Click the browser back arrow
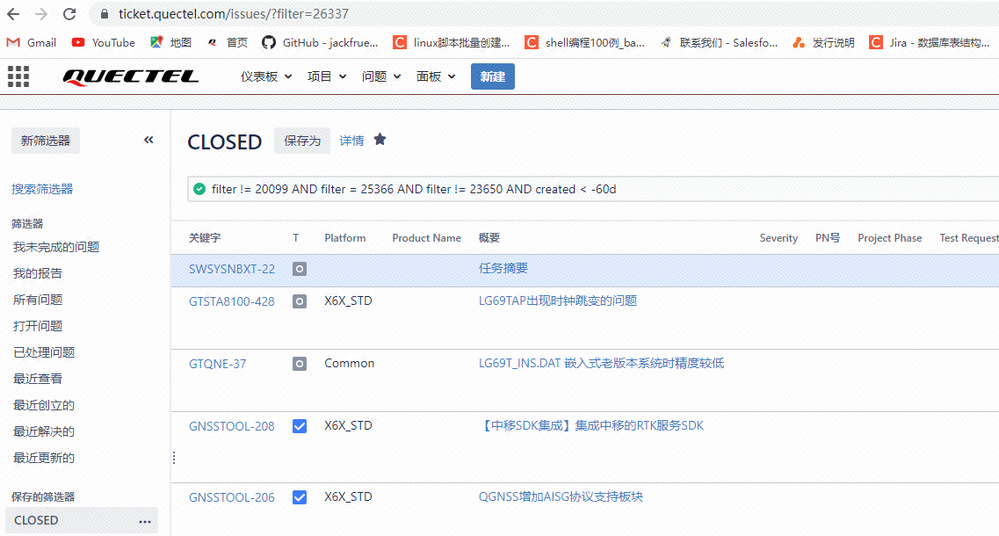Screen dimensions: 999x536 (13, 14)
